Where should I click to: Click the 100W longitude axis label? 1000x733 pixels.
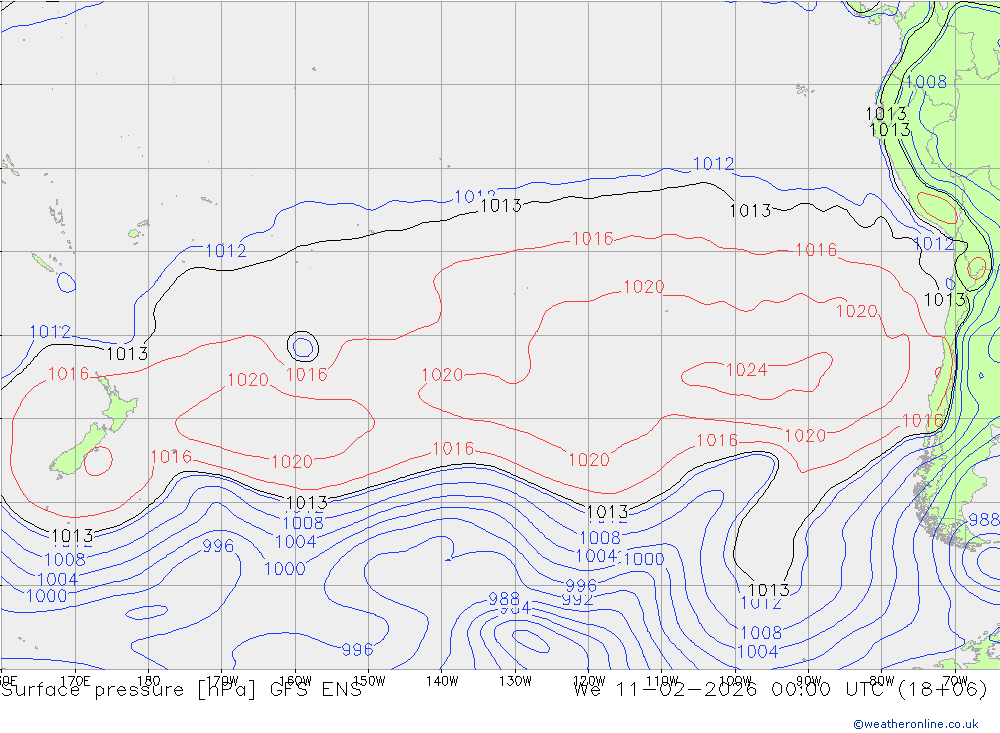pyautogui.click(x=735, y=681)
